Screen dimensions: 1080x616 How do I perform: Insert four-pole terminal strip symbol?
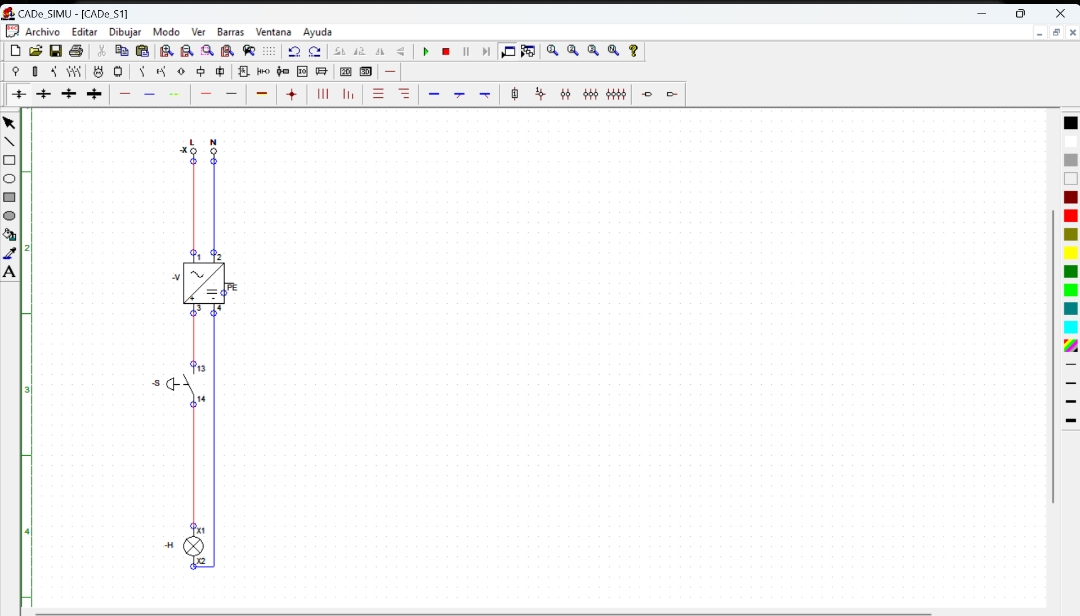coord(616,94)
